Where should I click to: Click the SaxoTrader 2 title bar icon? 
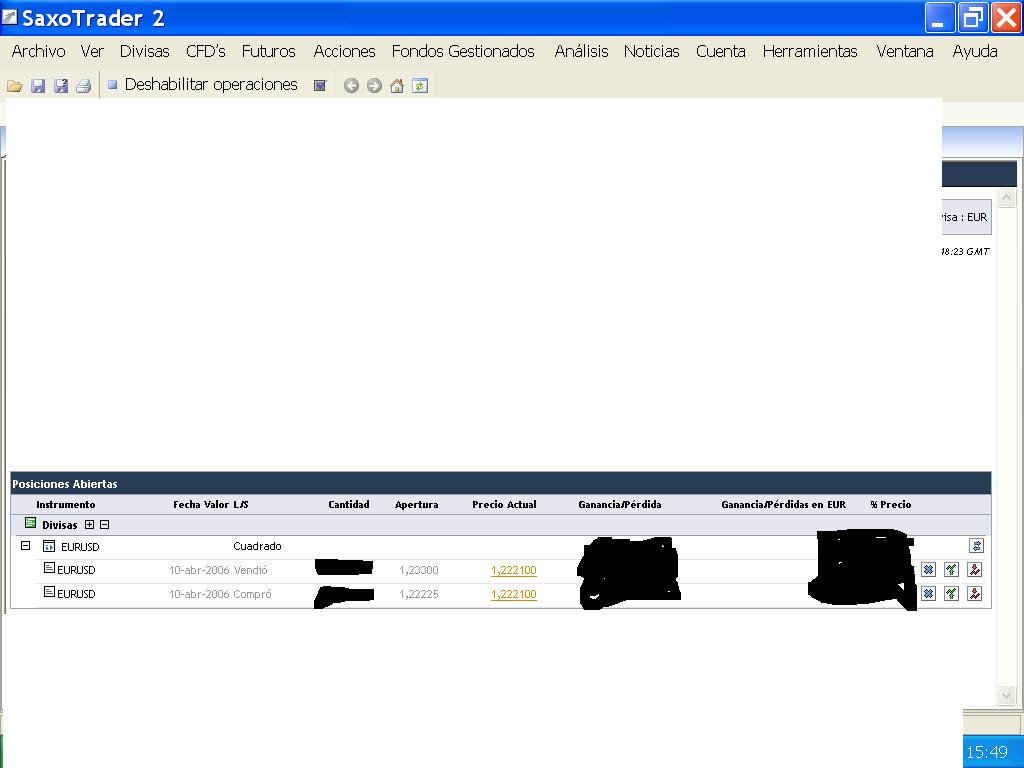point(9,17)
